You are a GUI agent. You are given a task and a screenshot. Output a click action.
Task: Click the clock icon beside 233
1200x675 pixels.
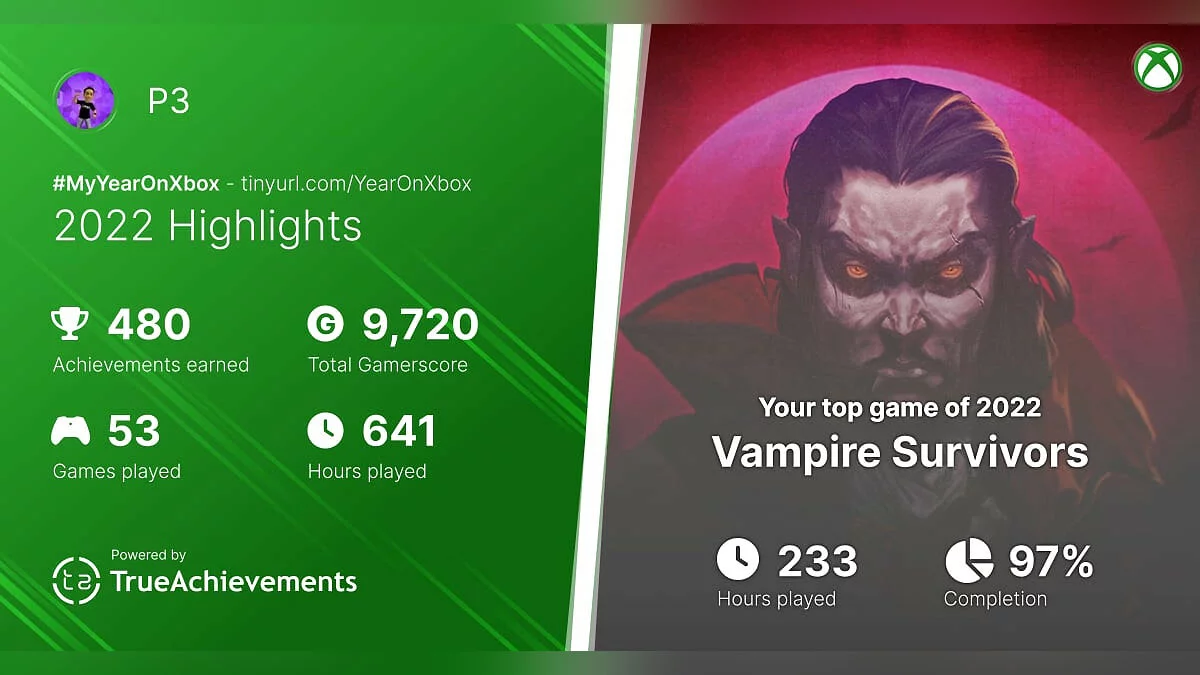[x=738, y=560]
